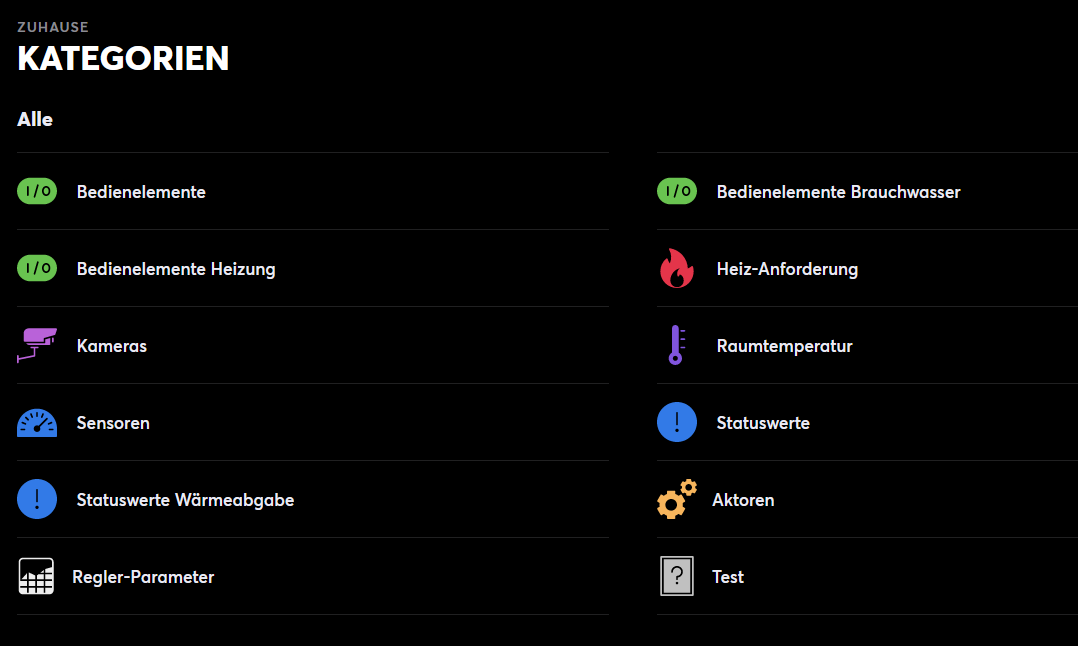Click the purple thermometer Raumtemperatur icon
Screen dimensions: 1078x646
pyautogui.click(x=677, y=345)
